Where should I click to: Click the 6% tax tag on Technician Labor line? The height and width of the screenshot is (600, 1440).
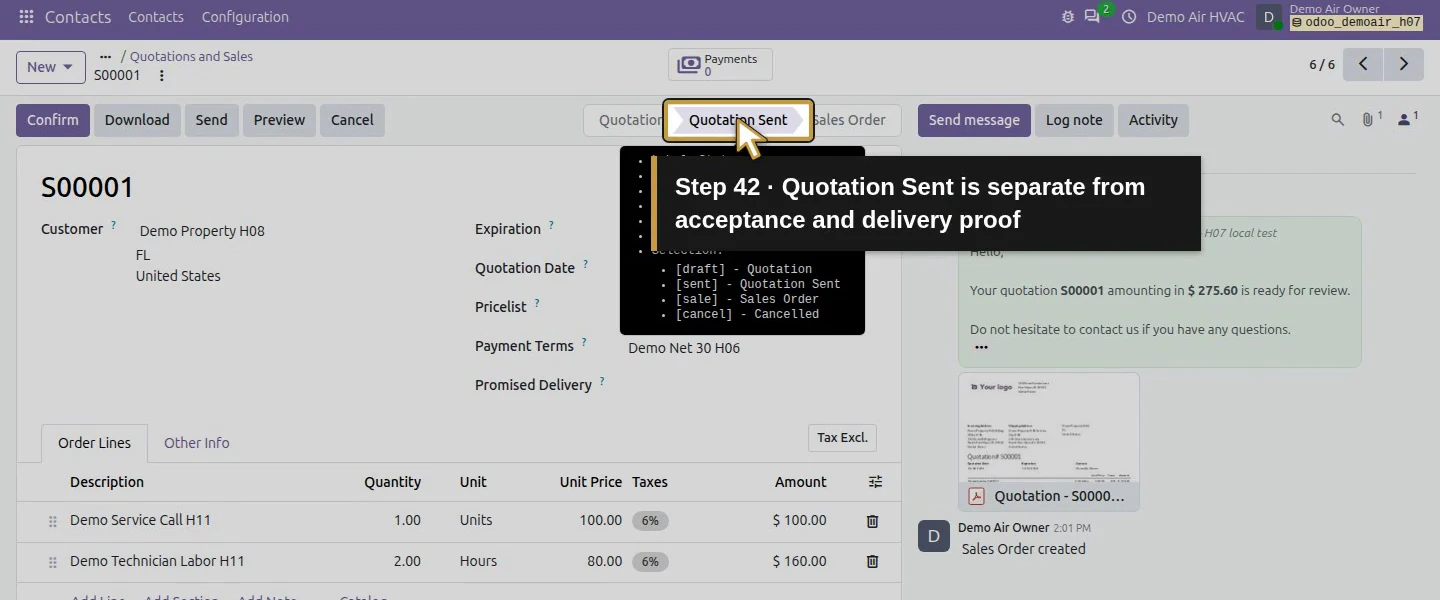click(650, 562)
